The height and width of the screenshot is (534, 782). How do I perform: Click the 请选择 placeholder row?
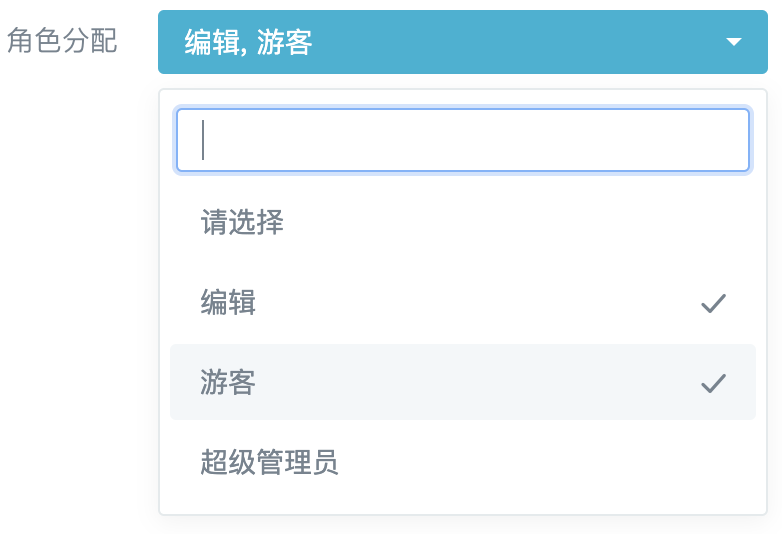[x=463, y=222]
